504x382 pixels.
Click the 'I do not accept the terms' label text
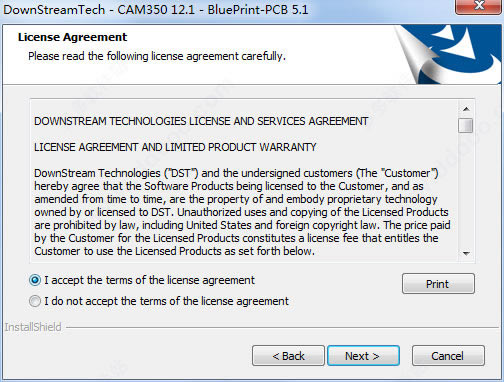166,301
